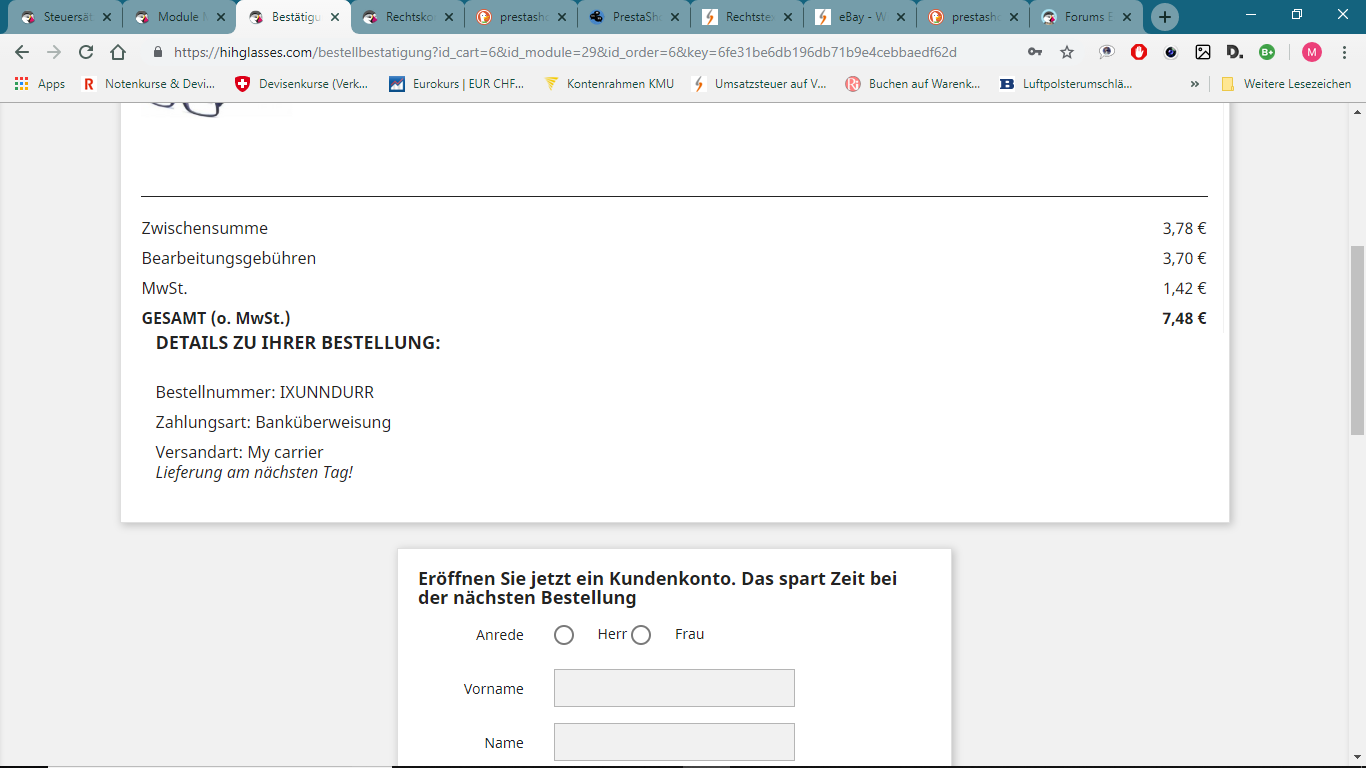Close the 'Forums' tab
The image size is (1366, 768).
(x=1127, y=17)
